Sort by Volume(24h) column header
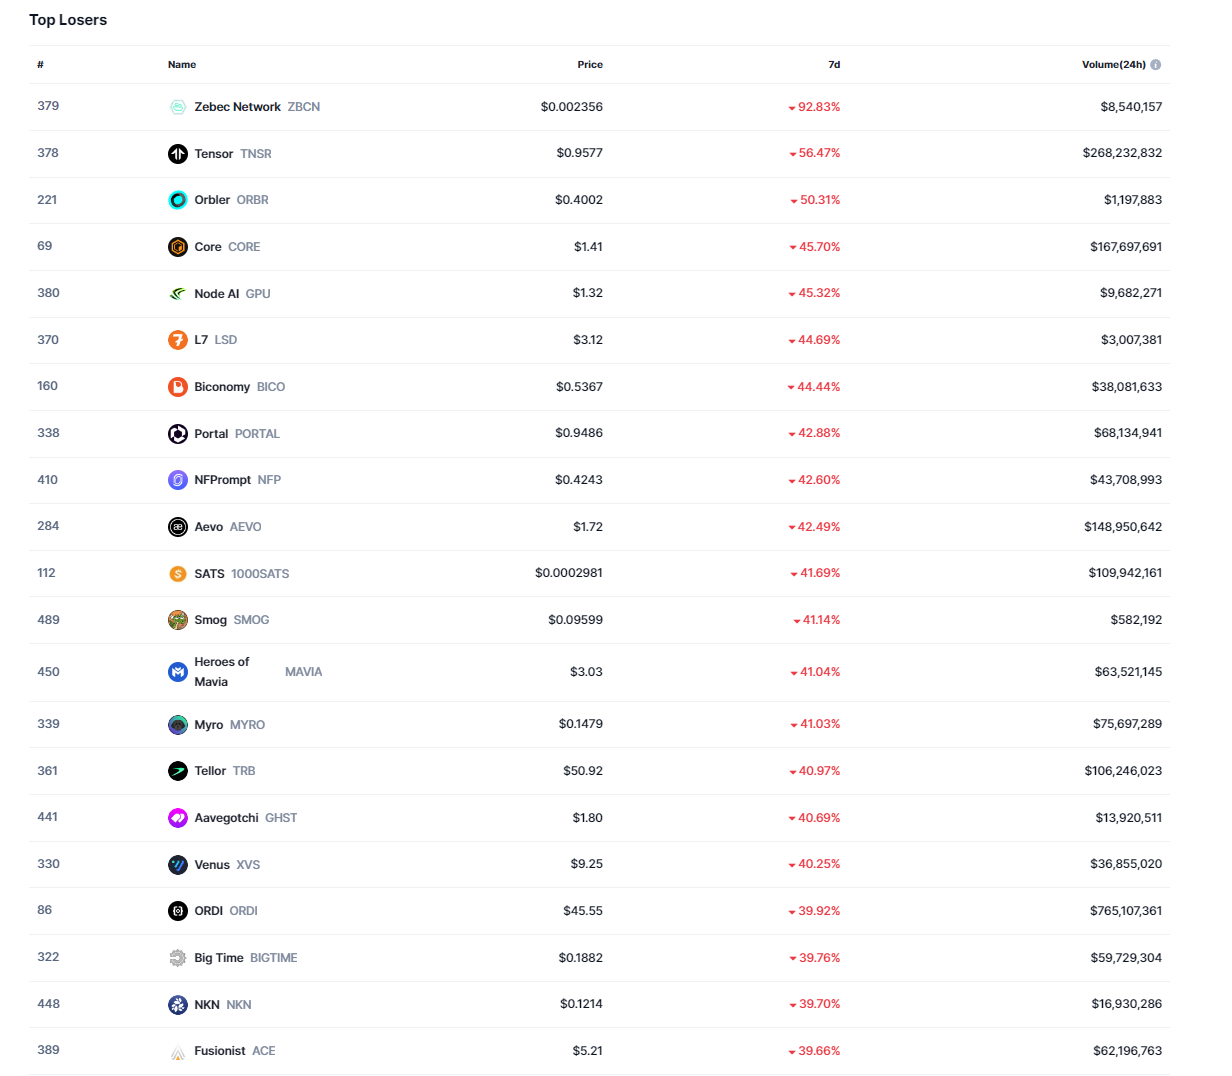The image size is (1232, 1076). tap(1113, 65)
